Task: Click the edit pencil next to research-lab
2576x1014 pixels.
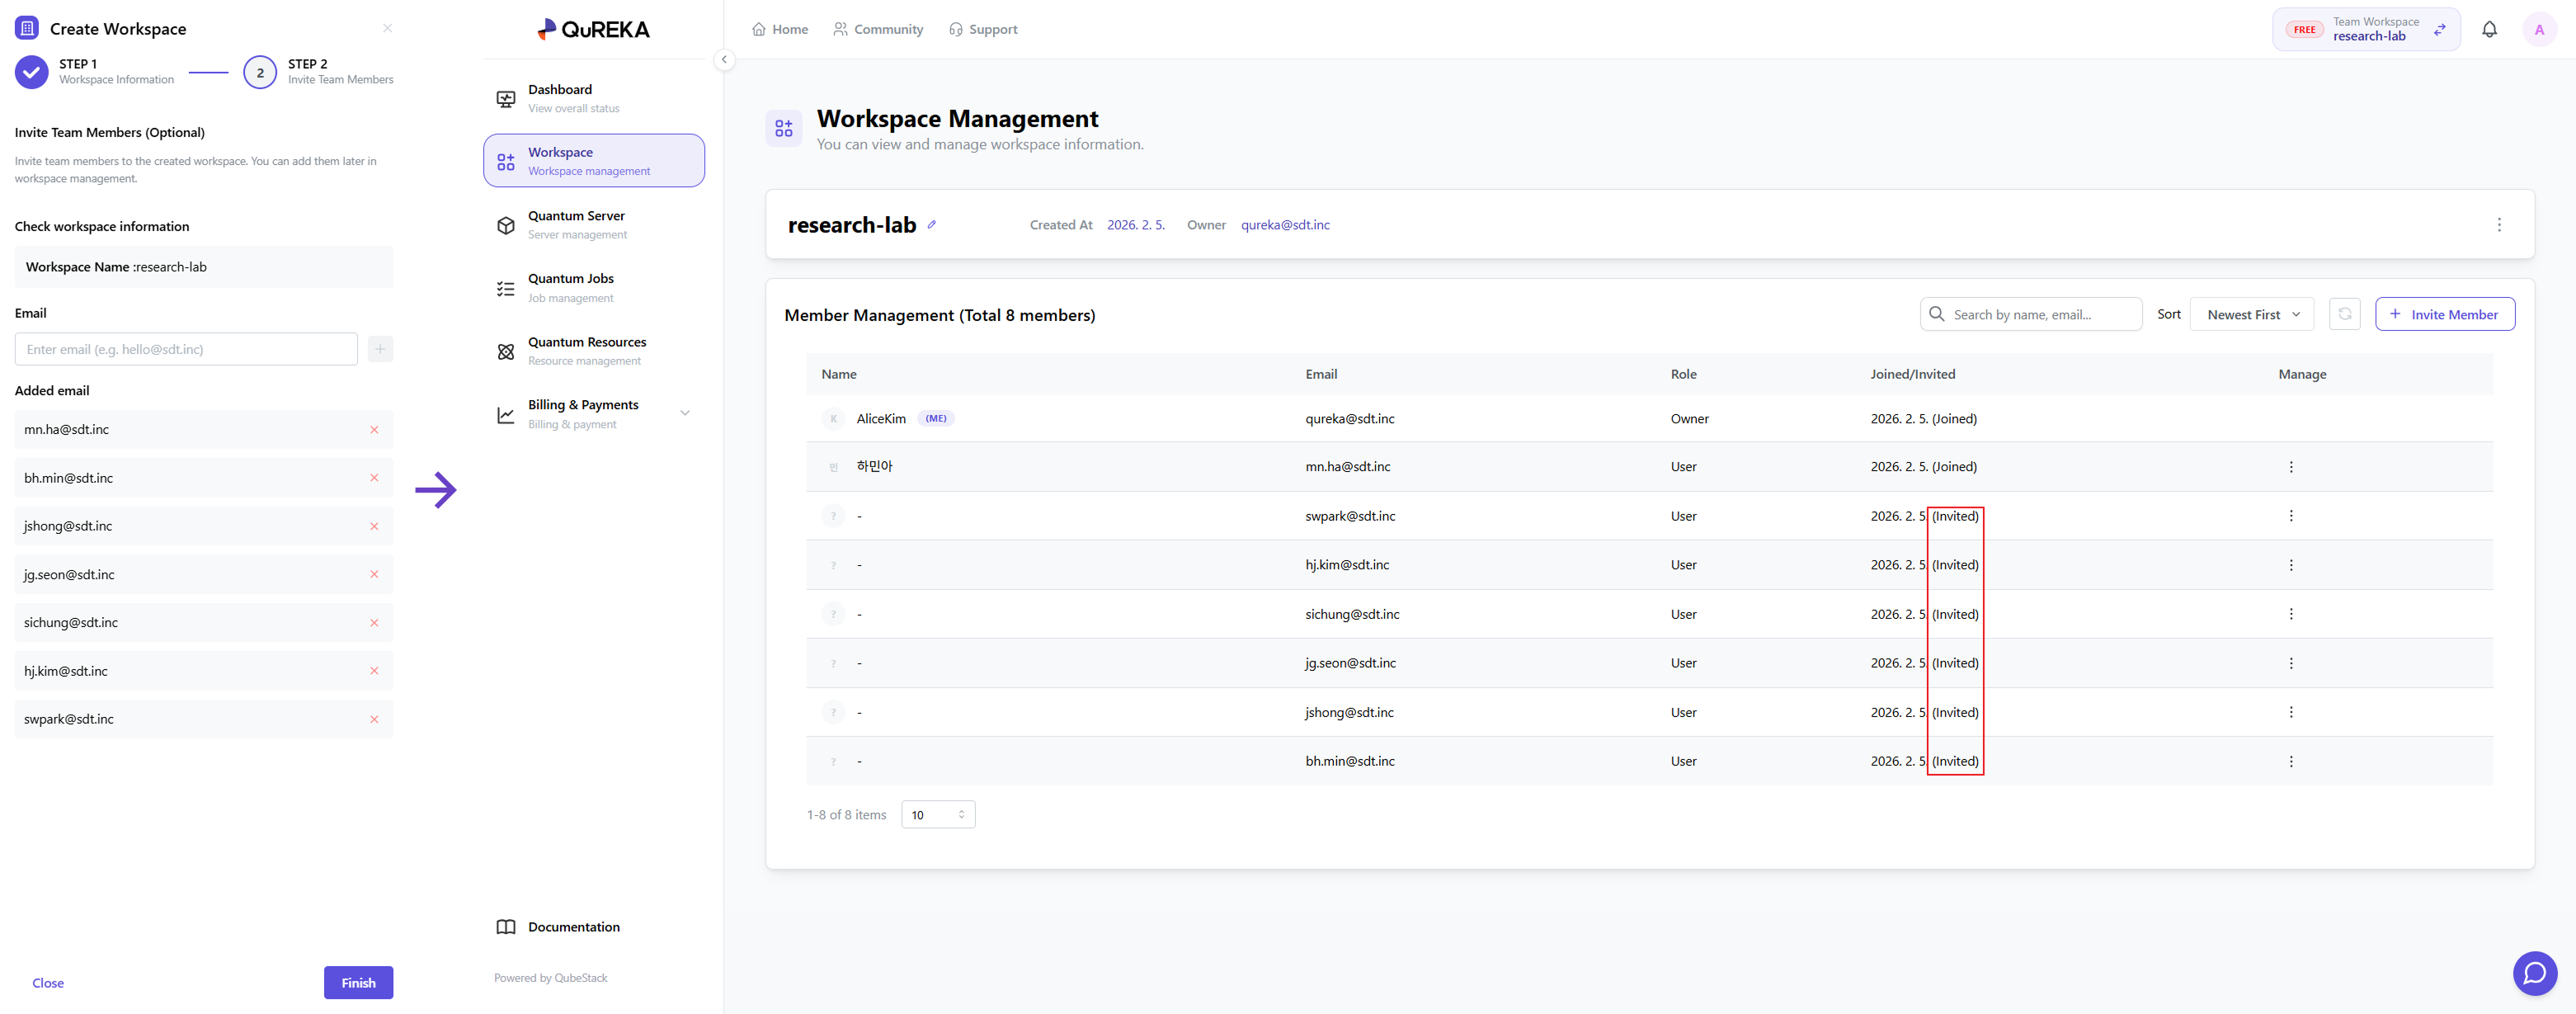Action: click(931, 225)
